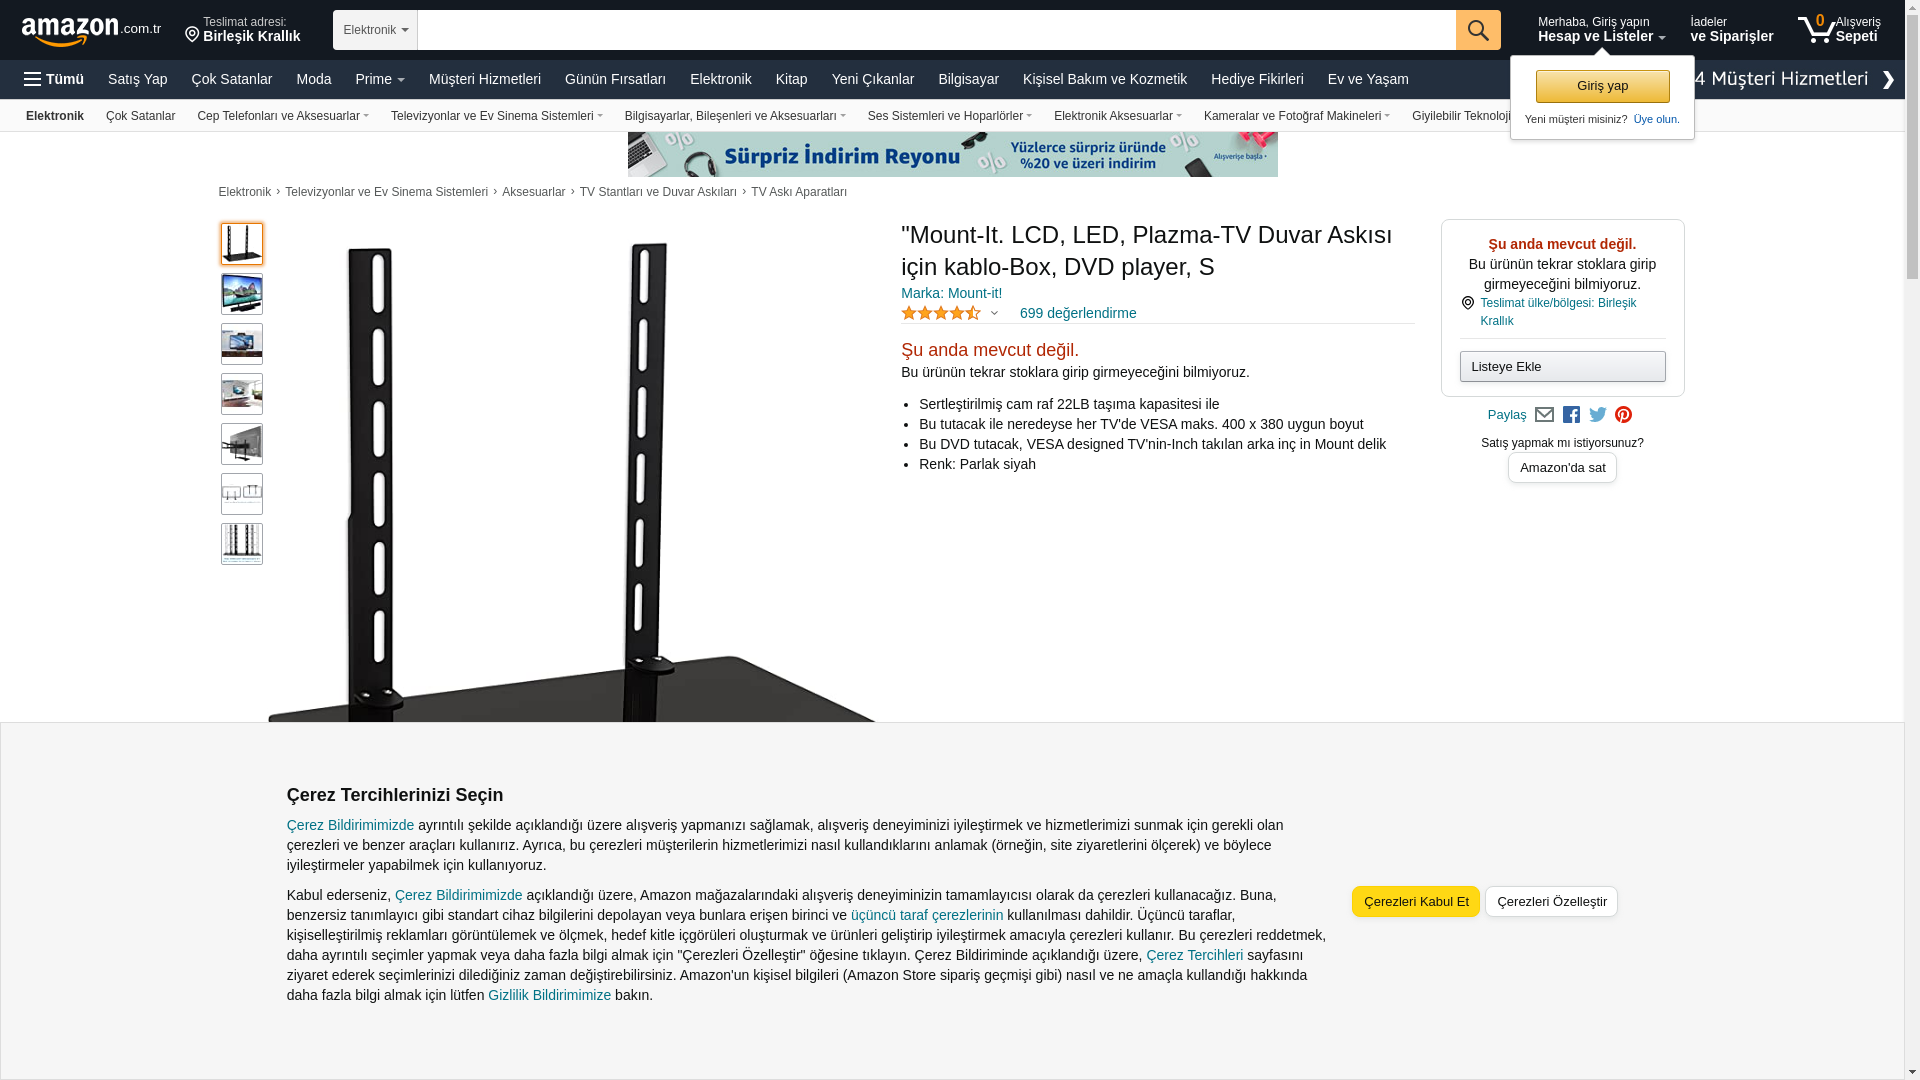Select the second product thumbnail image

coord(242,294)
